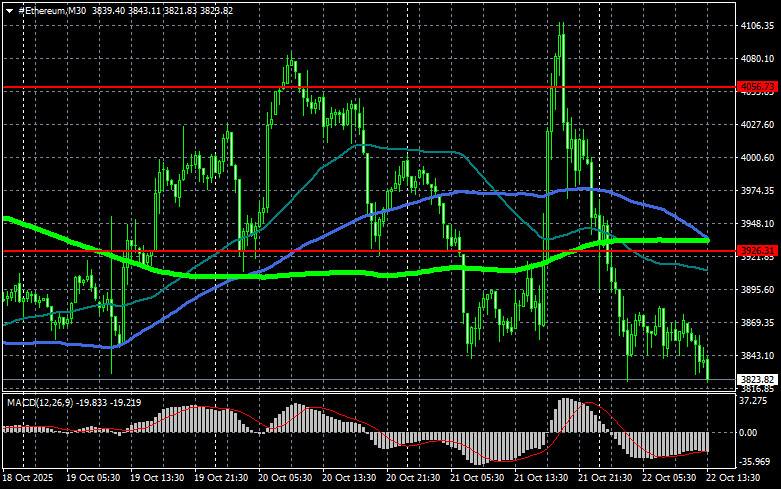Click the 4106.35 price scale mark

(x=755, y=26)
